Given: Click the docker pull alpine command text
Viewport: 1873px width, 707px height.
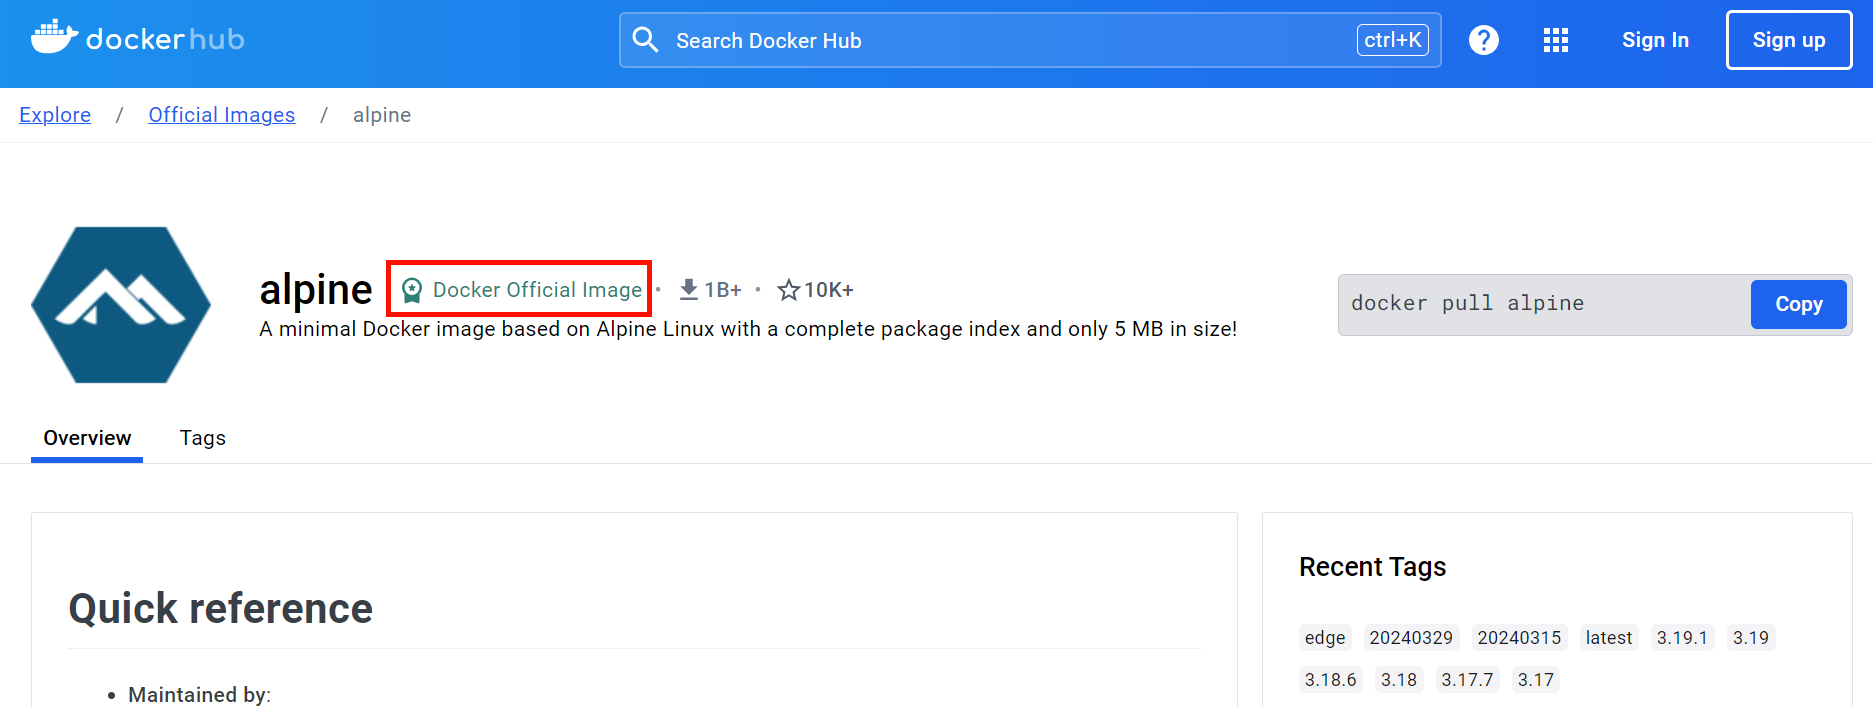Looking at the screenshot, I should 1467,304.
